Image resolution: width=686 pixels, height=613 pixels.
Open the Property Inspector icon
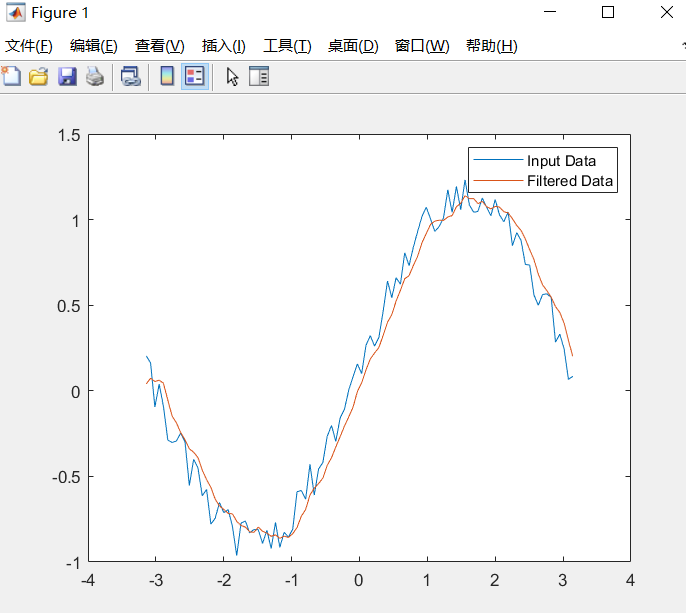259,76
